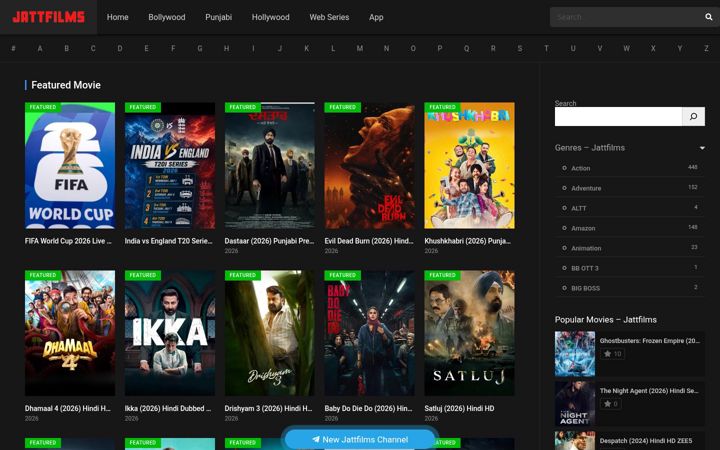Open the Ghostbusters Frozen Empire thumbnail
720x450 pixels.
pyautogui.click(x=575, y=354)
